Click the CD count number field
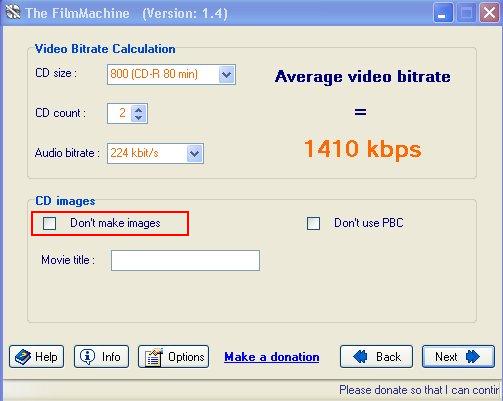503x401 pixels. pyautogui.click(x=119, y=113)
